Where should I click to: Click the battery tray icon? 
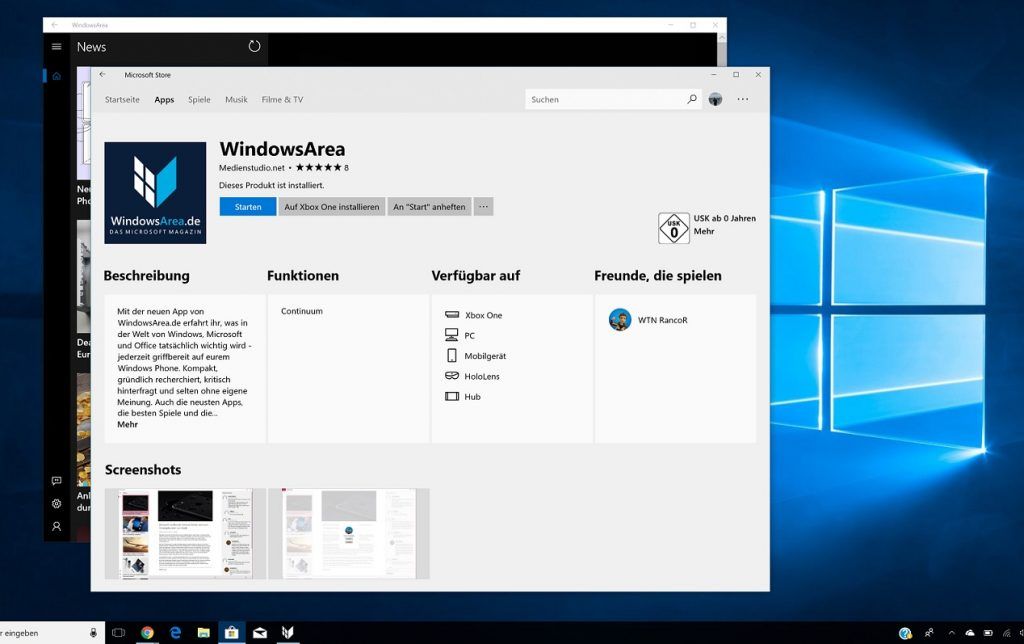coord(988,633)
